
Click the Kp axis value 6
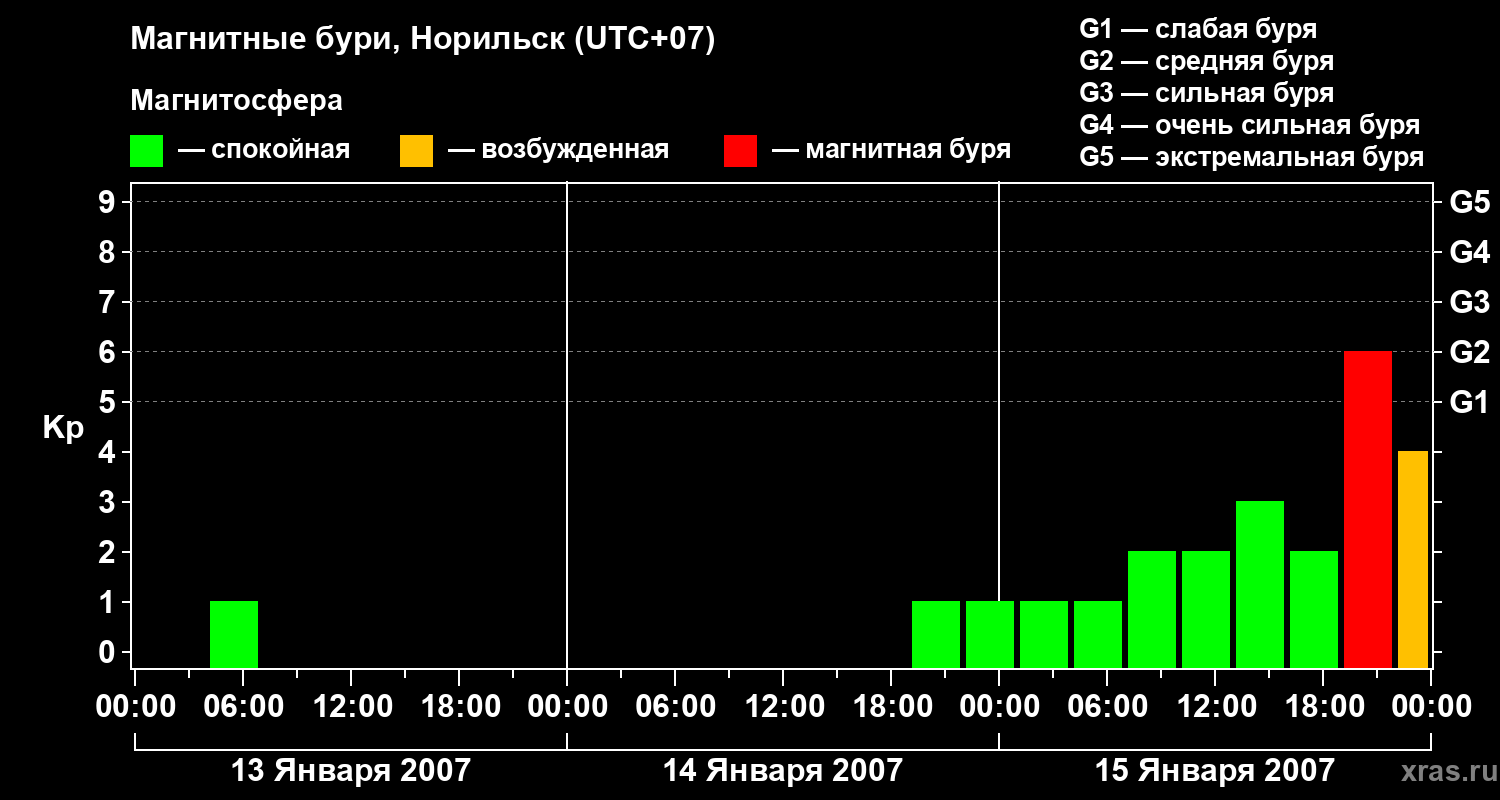coord(109,352)
